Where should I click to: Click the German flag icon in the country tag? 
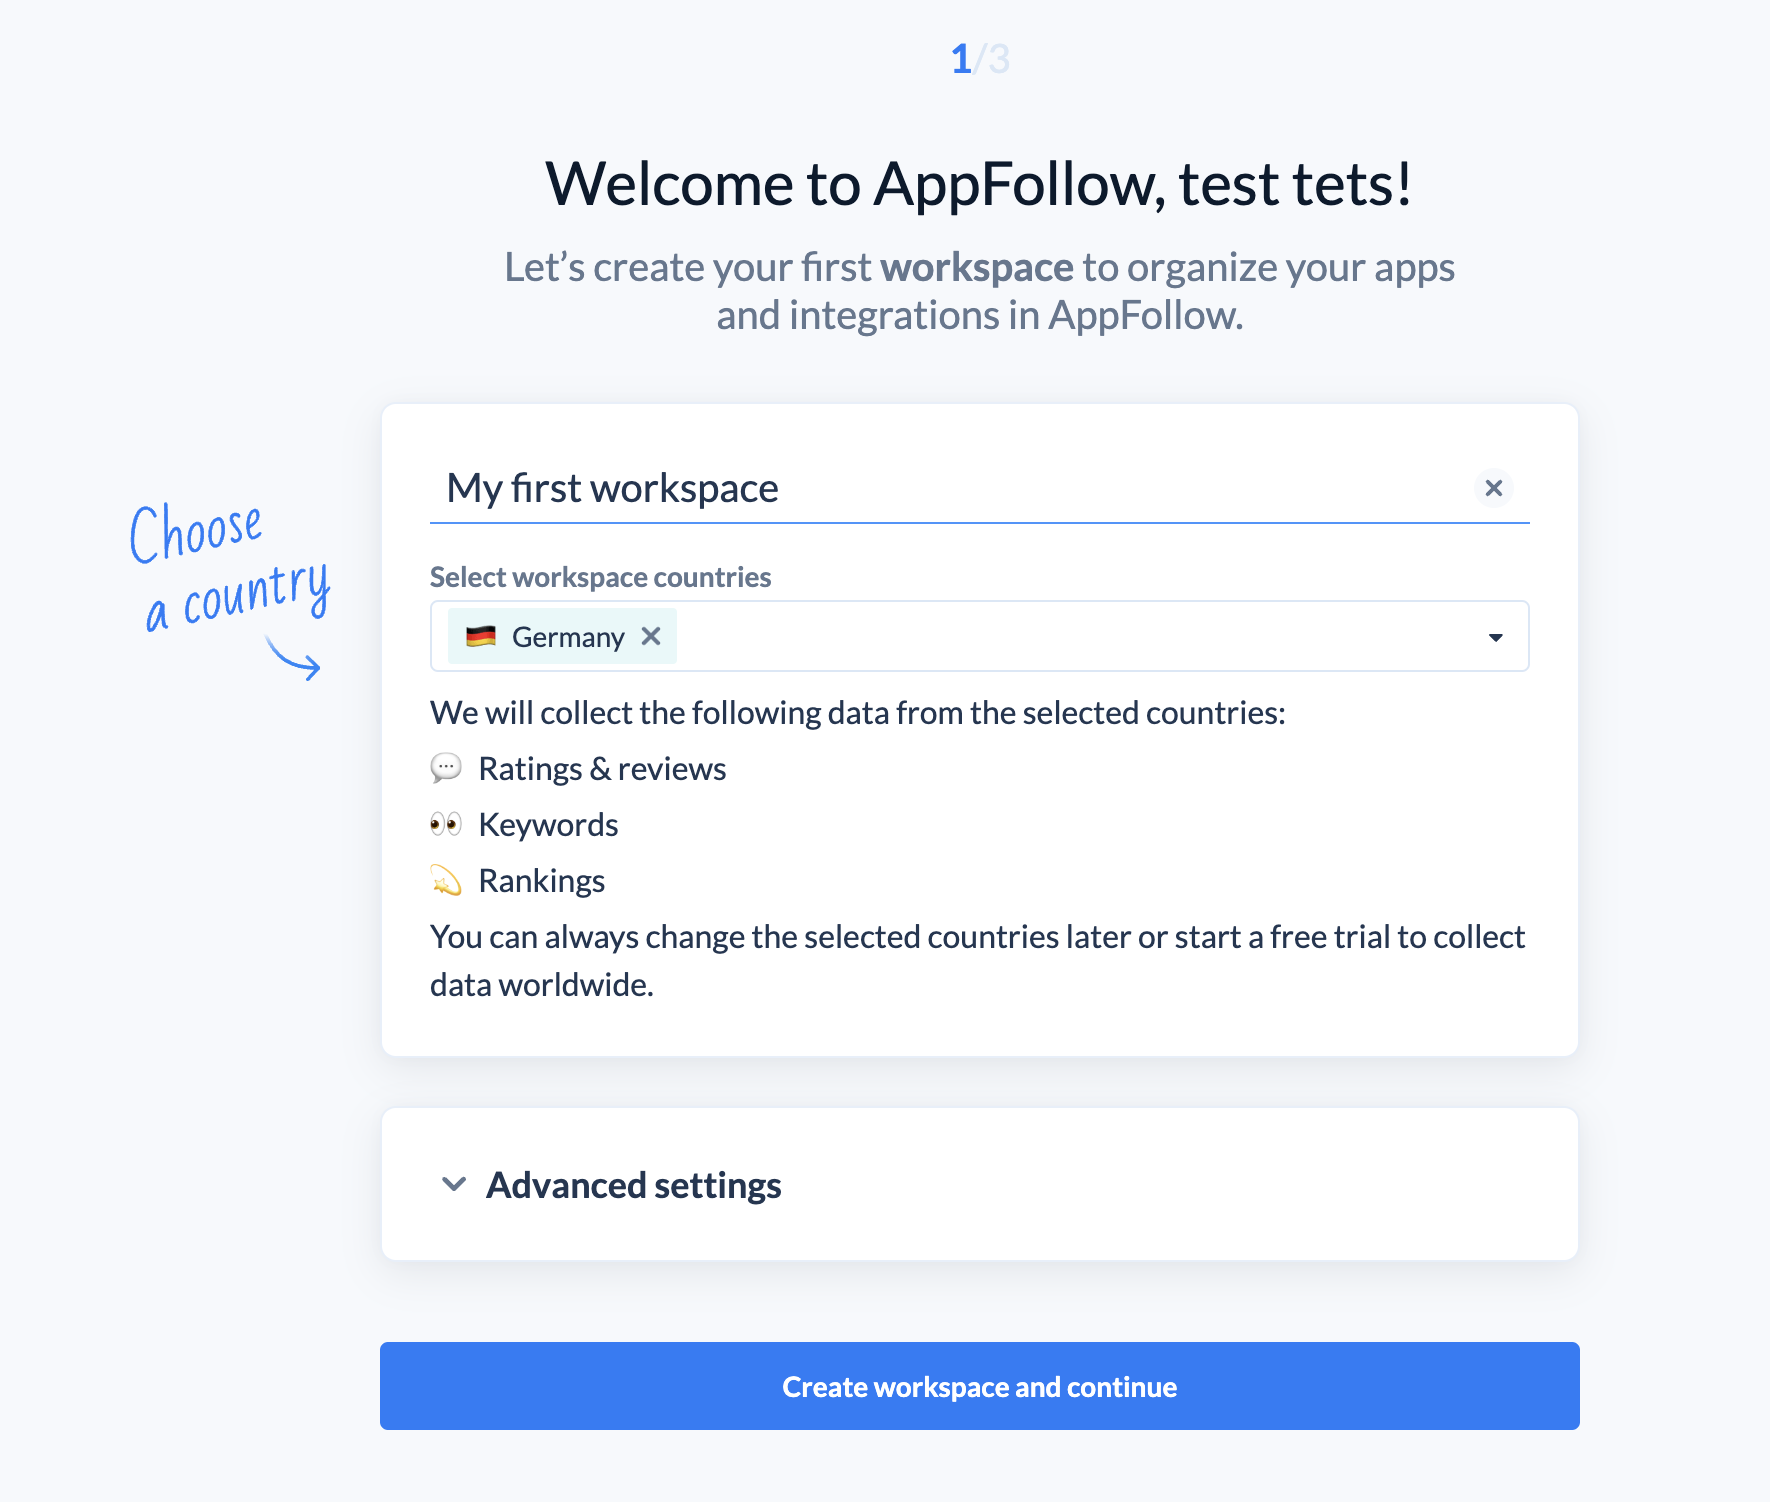coord(480,636)
